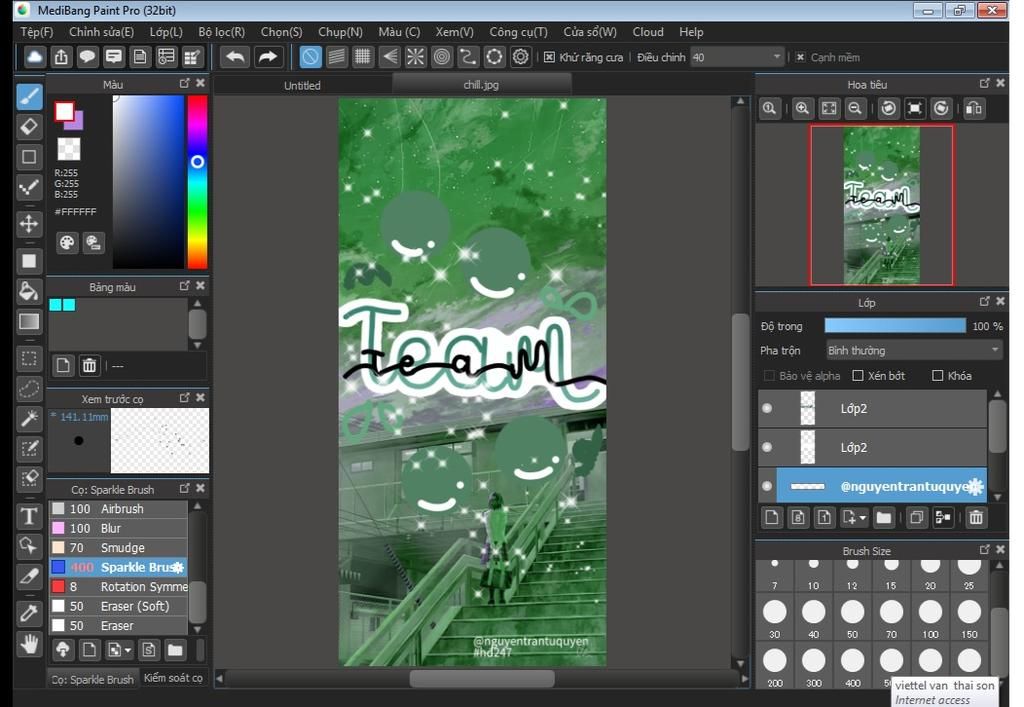Select the Move tool
The image size is (1024, 707).
point(29,224)
